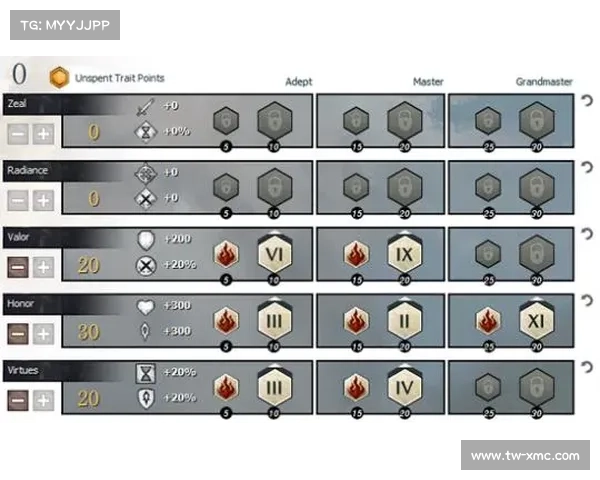The height and width of the screenshot is (480, 600).
Task: Click Virtues locked small slot at 25 points
Action: coord(488,387)
